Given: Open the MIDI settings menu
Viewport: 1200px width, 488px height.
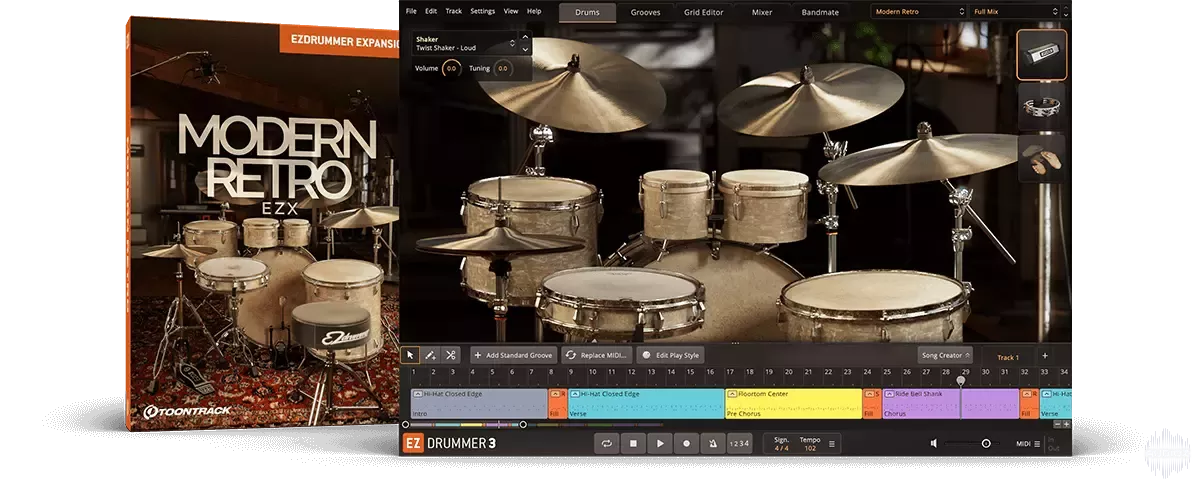Looking at the screenshot, I should coord(1029,443).
